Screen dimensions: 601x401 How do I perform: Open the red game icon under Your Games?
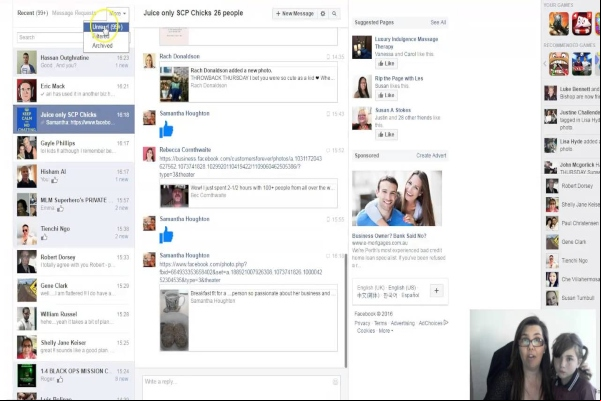[x=582, y=23]
